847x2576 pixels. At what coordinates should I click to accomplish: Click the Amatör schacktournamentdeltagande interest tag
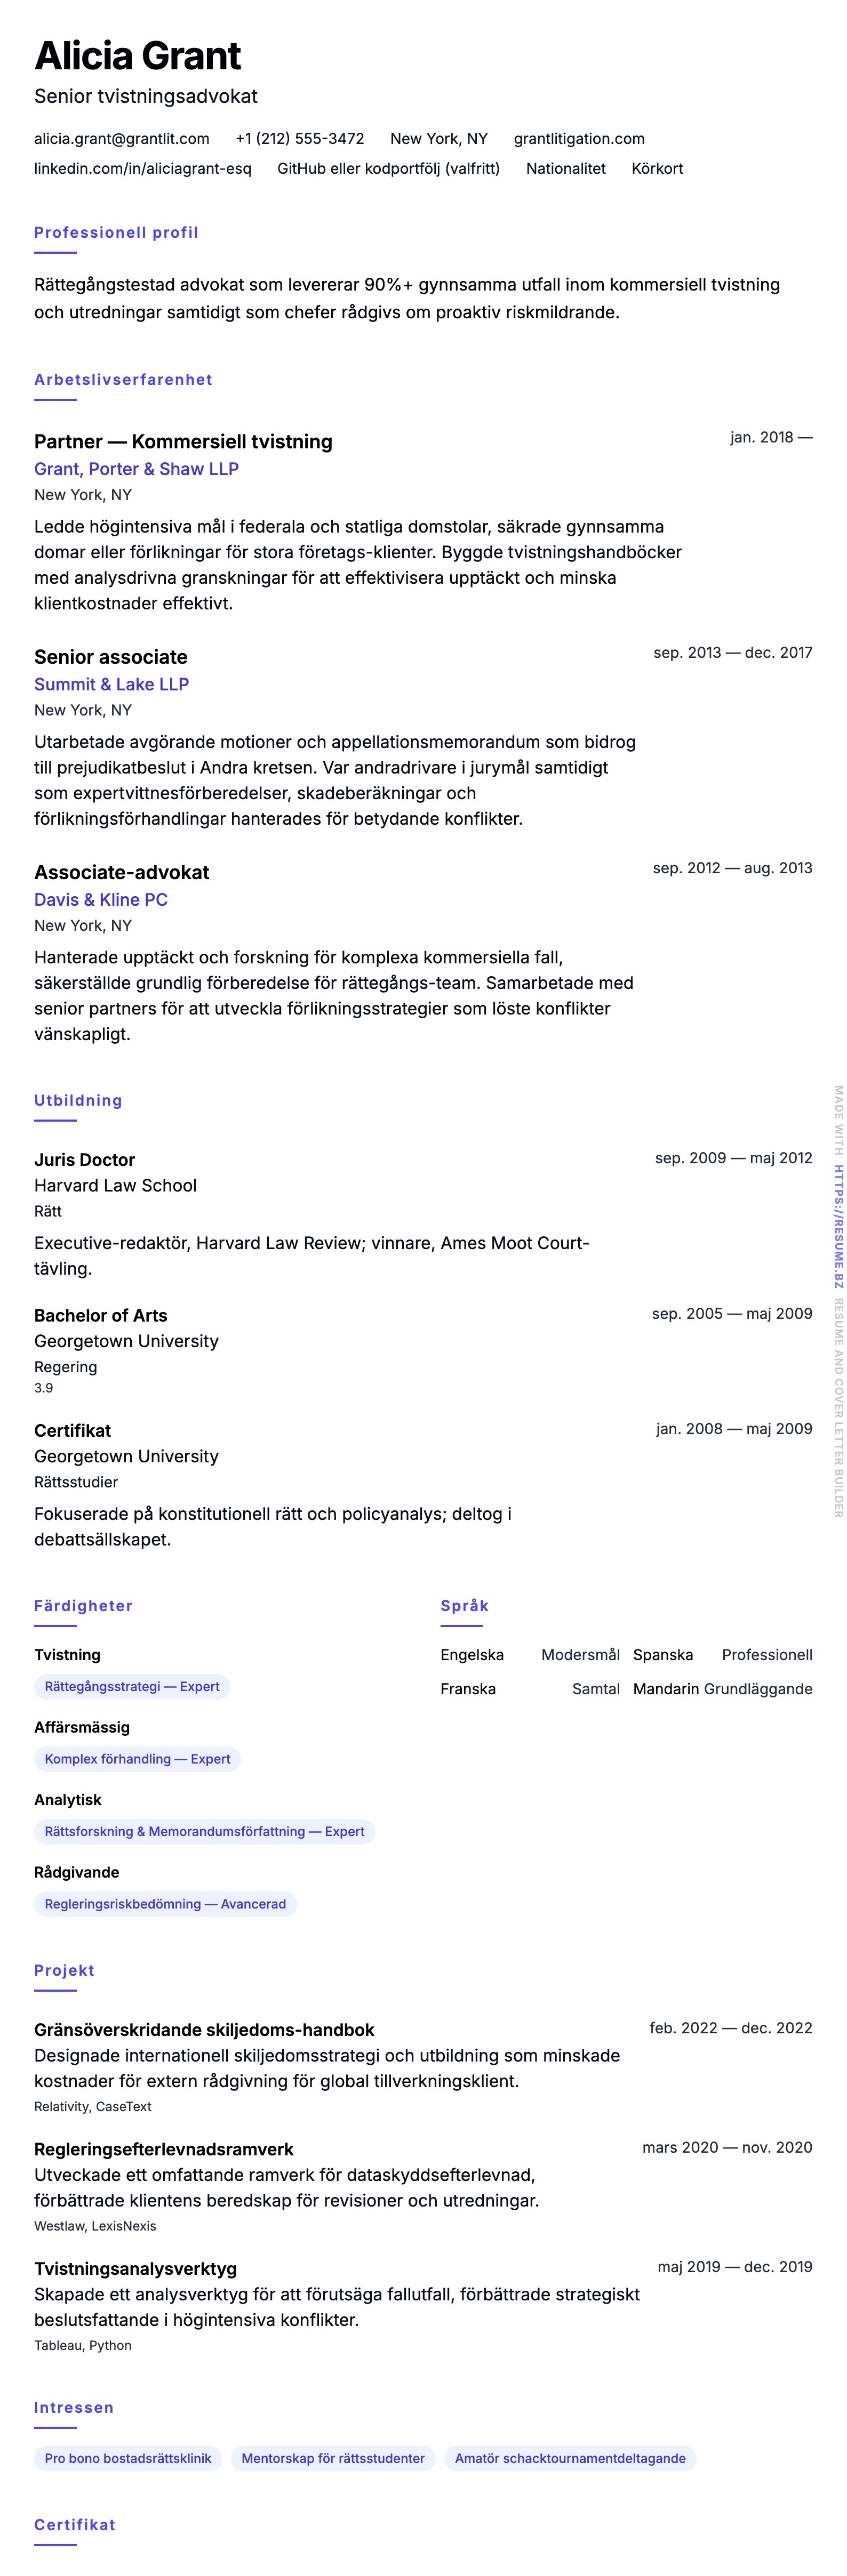[x=570, y=2459]
